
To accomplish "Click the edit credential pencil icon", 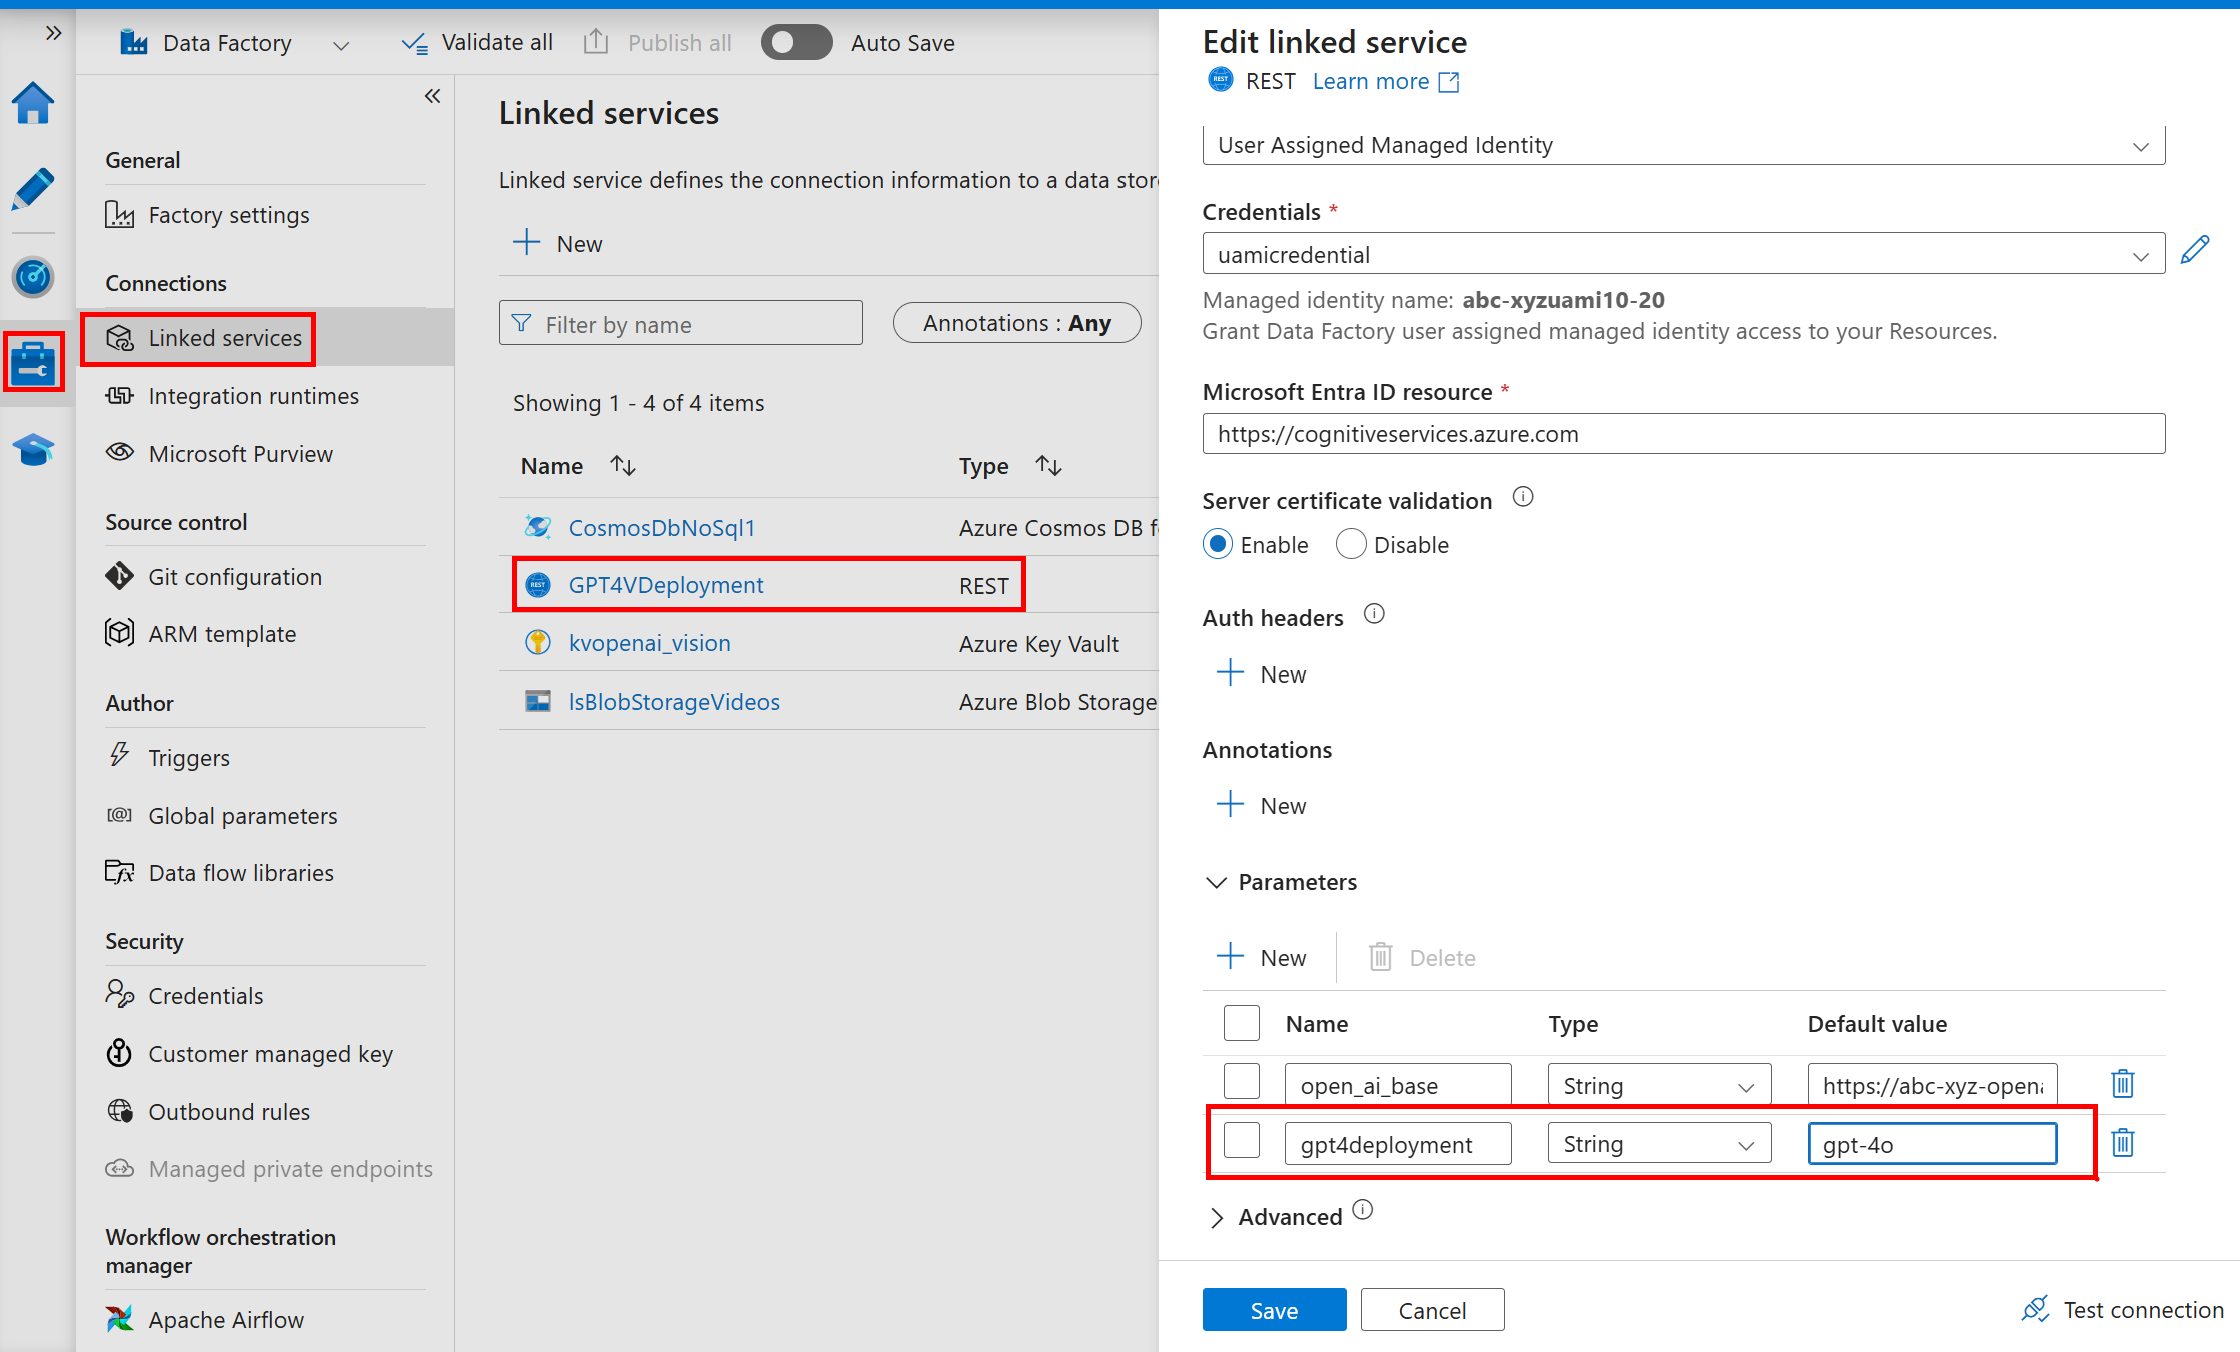I will pyautogui.click(x=2195, y=250).
